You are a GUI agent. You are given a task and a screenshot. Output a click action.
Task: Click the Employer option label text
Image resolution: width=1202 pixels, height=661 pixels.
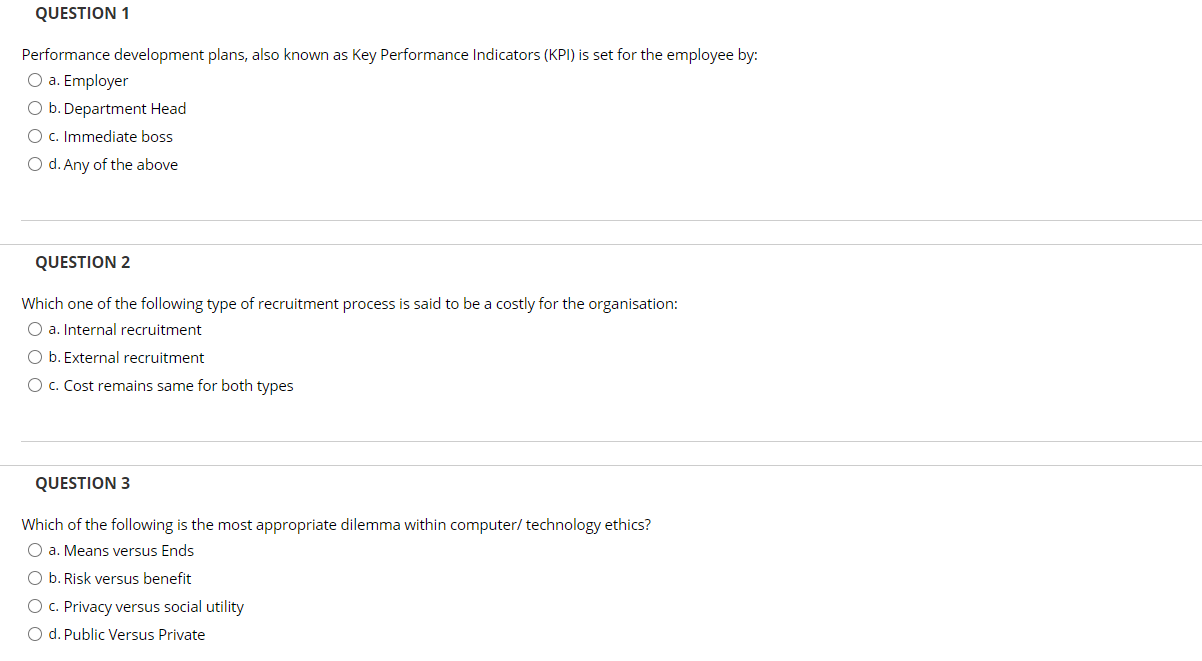[x=94, y=80]
